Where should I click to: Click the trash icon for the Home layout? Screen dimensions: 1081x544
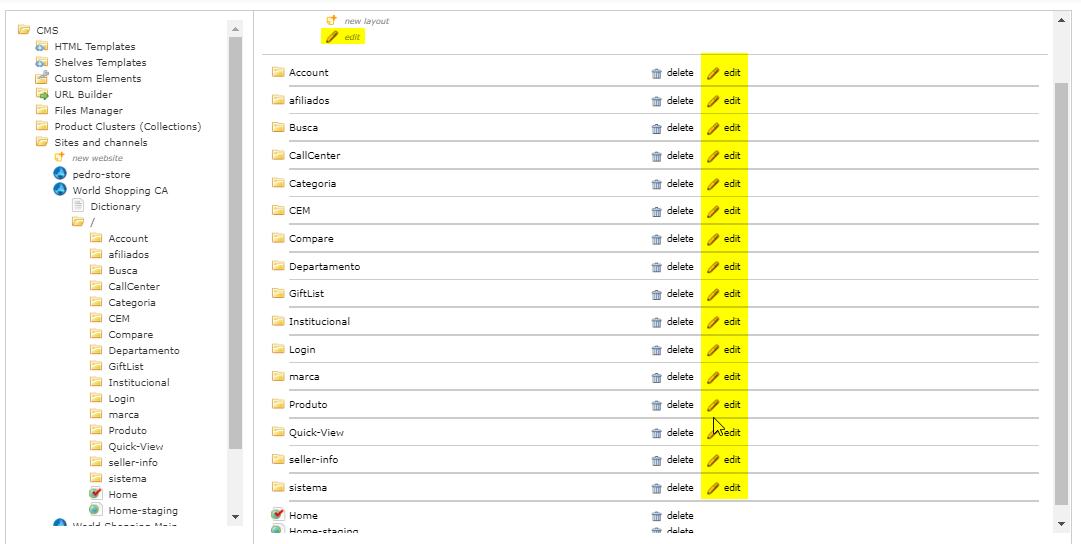[x=656, y=516]
